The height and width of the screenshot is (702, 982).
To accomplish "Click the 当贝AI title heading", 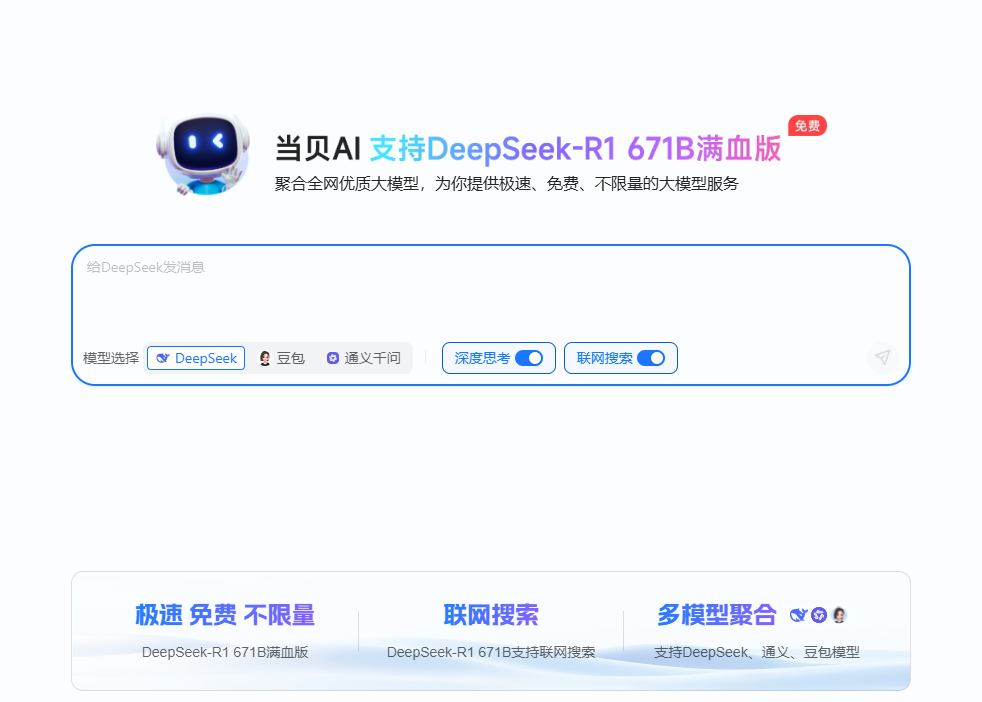I will [x=317, y=149].
